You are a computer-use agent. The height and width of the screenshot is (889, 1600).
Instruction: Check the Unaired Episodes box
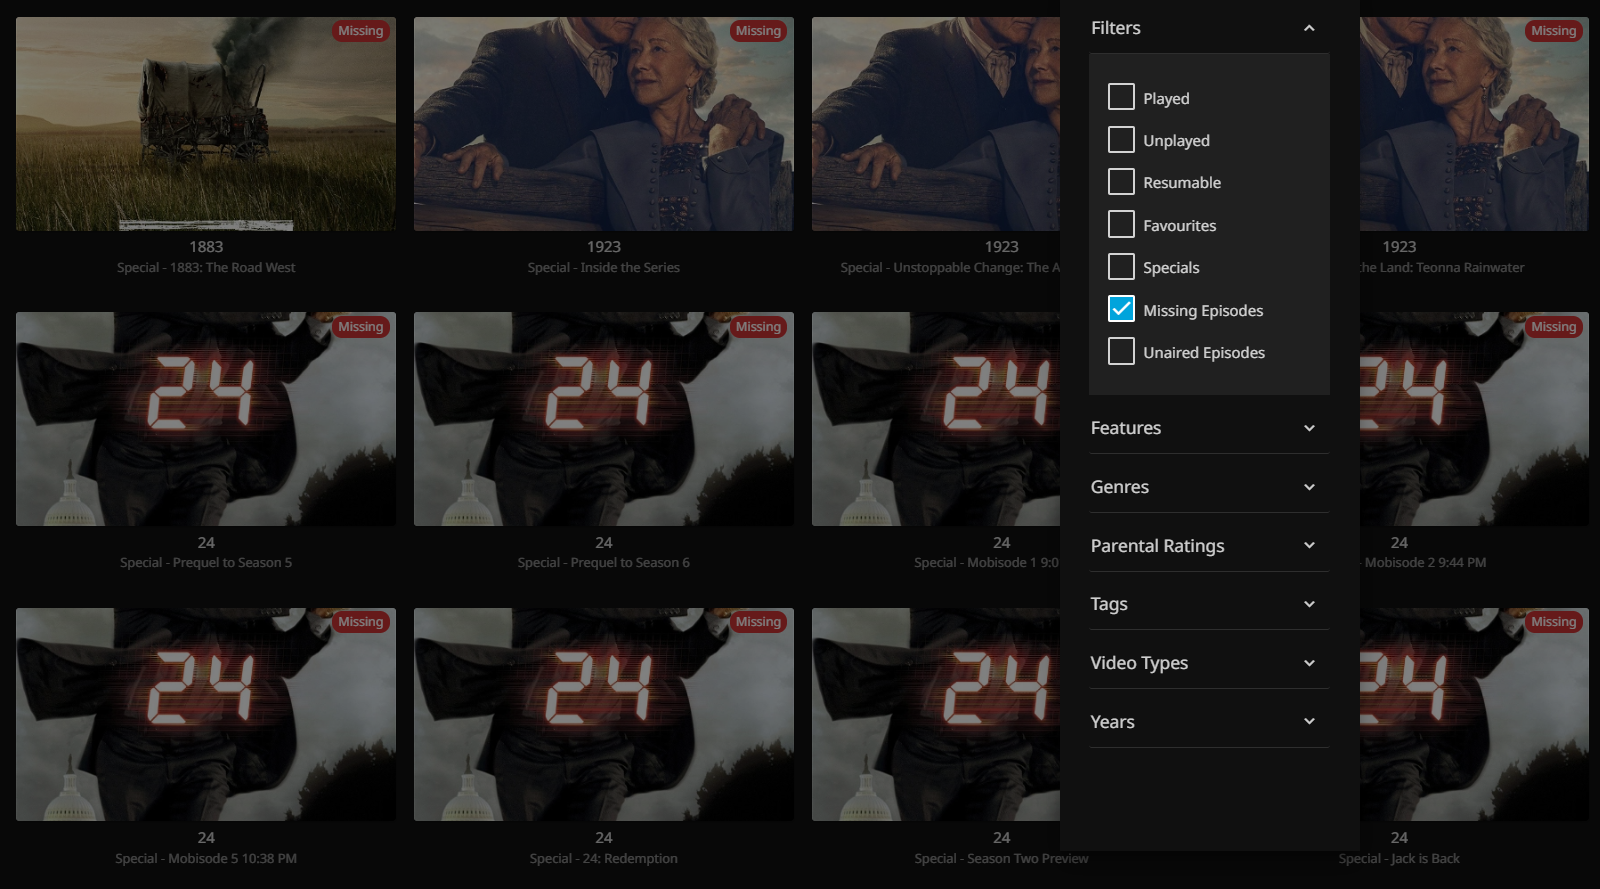click(1121, 352)
